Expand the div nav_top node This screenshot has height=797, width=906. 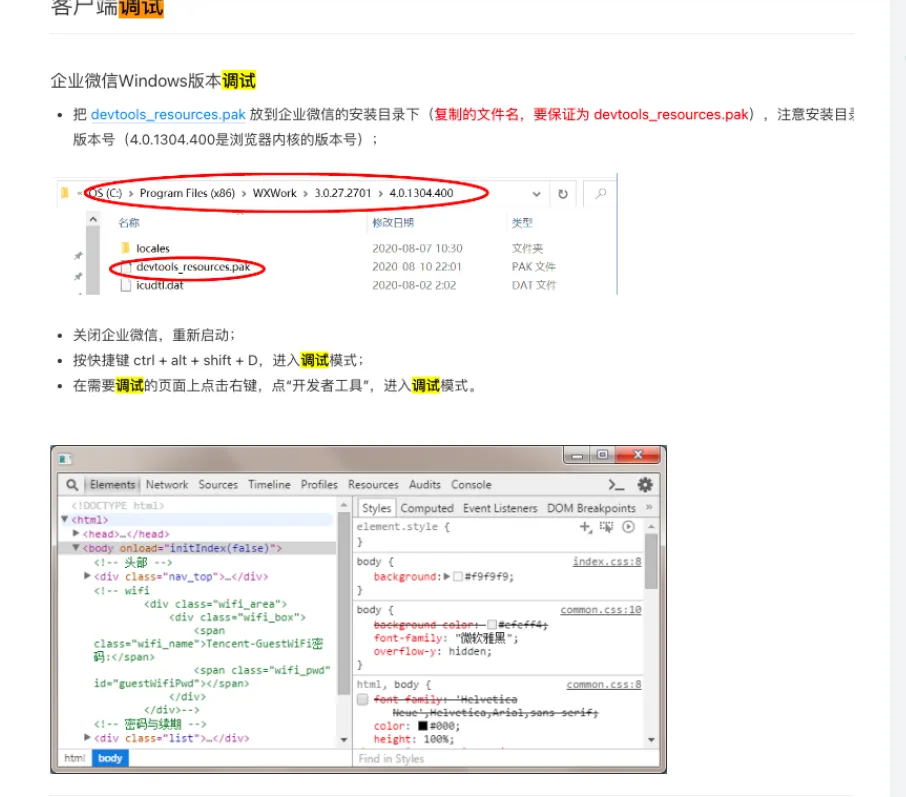click(87, 576)
